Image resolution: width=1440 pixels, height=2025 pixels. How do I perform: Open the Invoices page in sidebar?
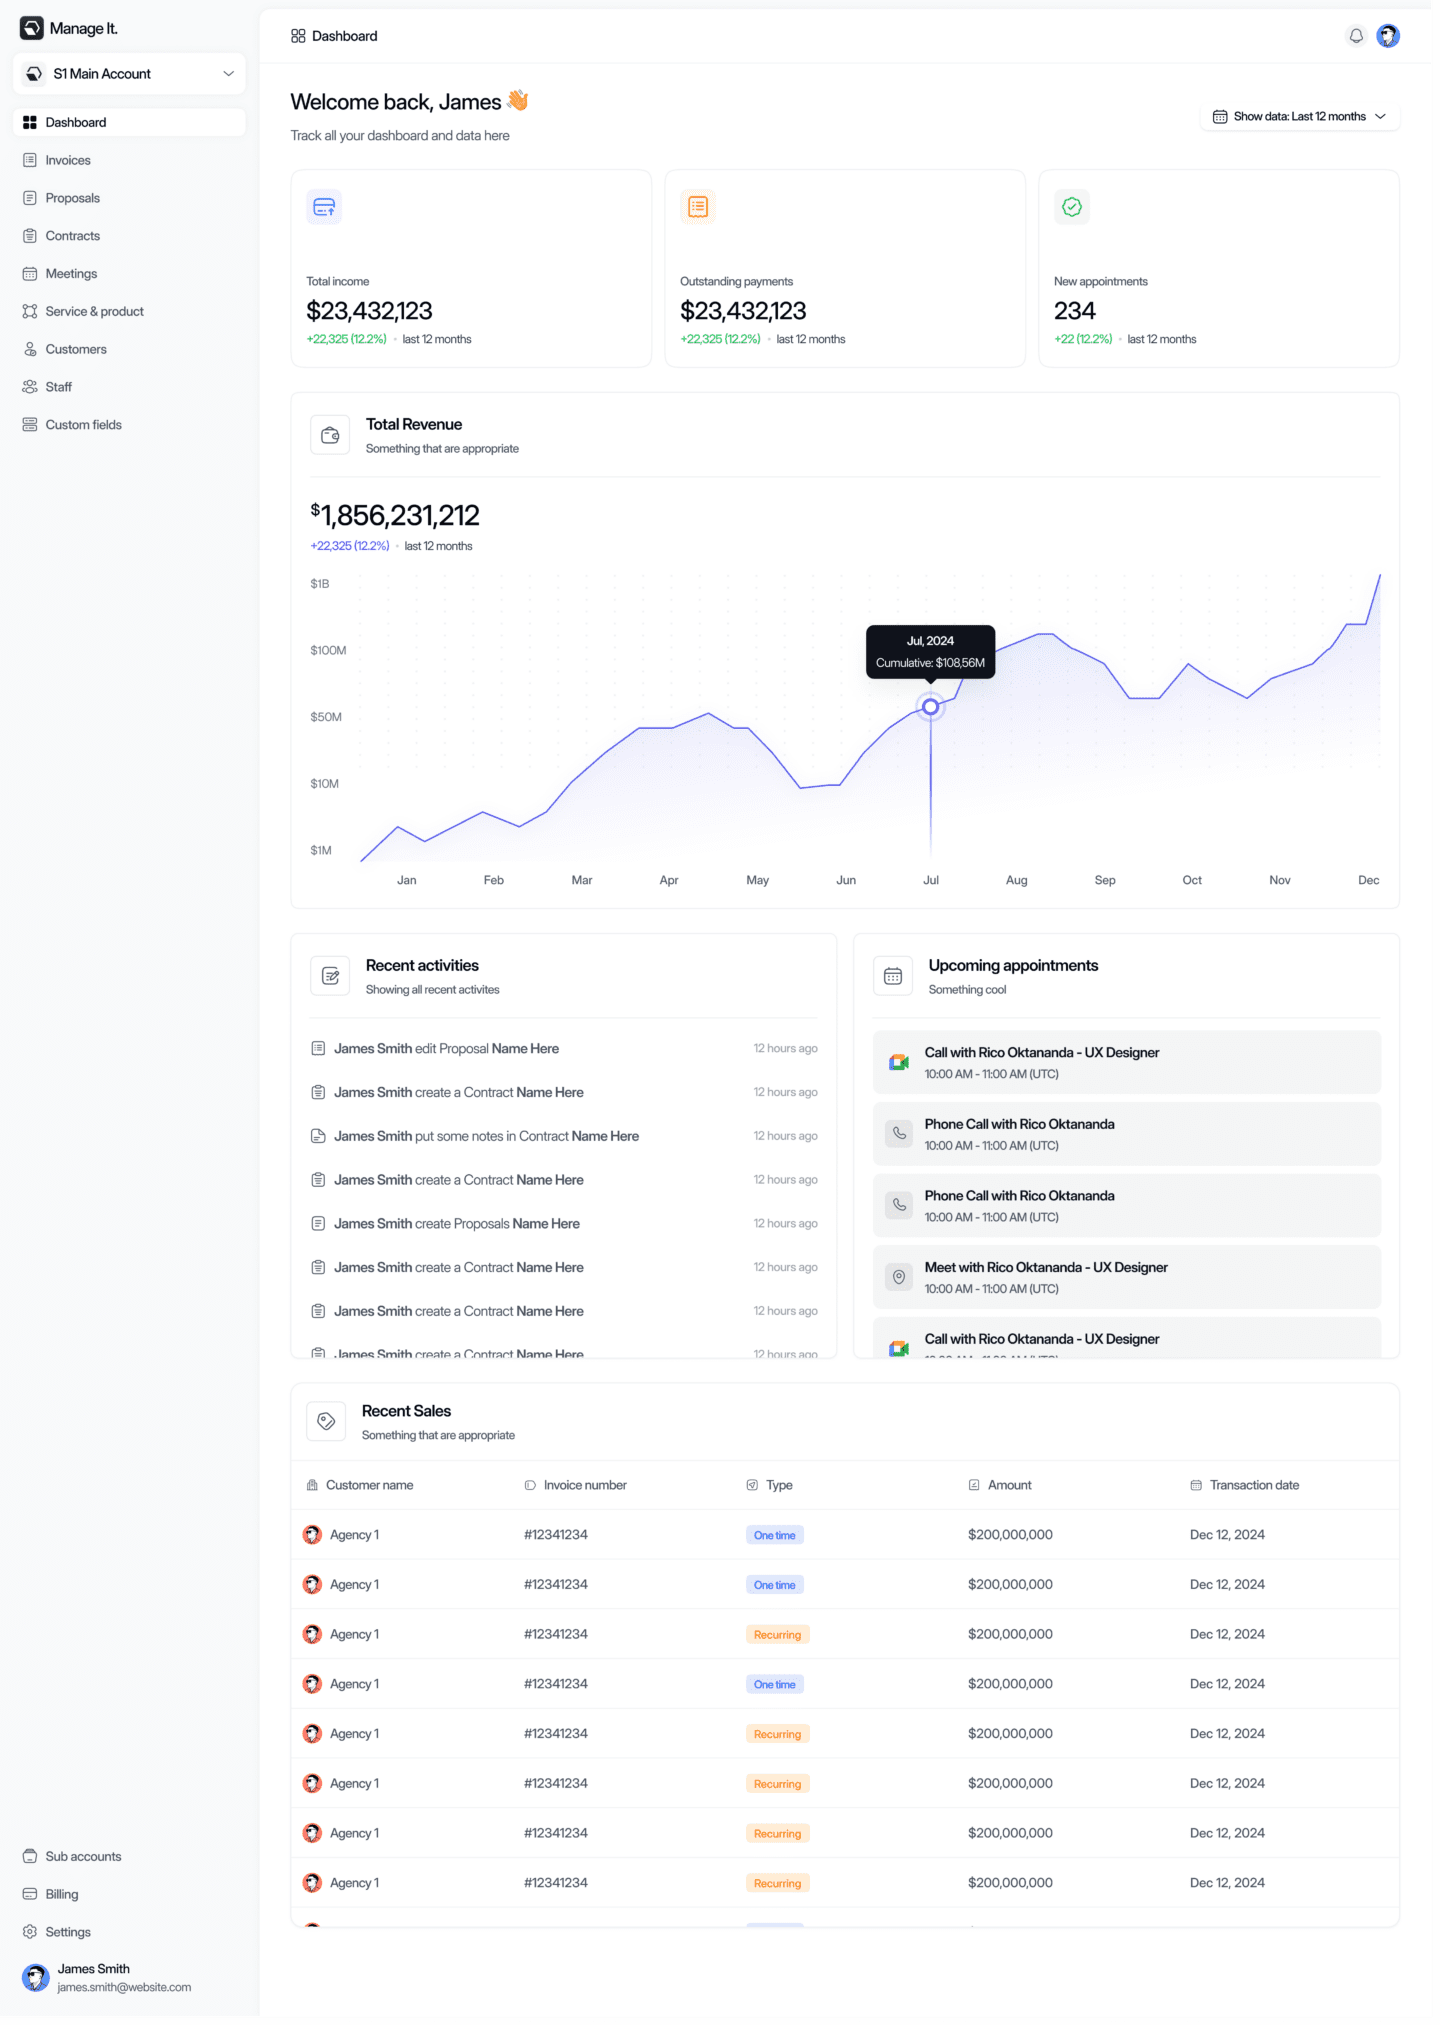[68, 160]
